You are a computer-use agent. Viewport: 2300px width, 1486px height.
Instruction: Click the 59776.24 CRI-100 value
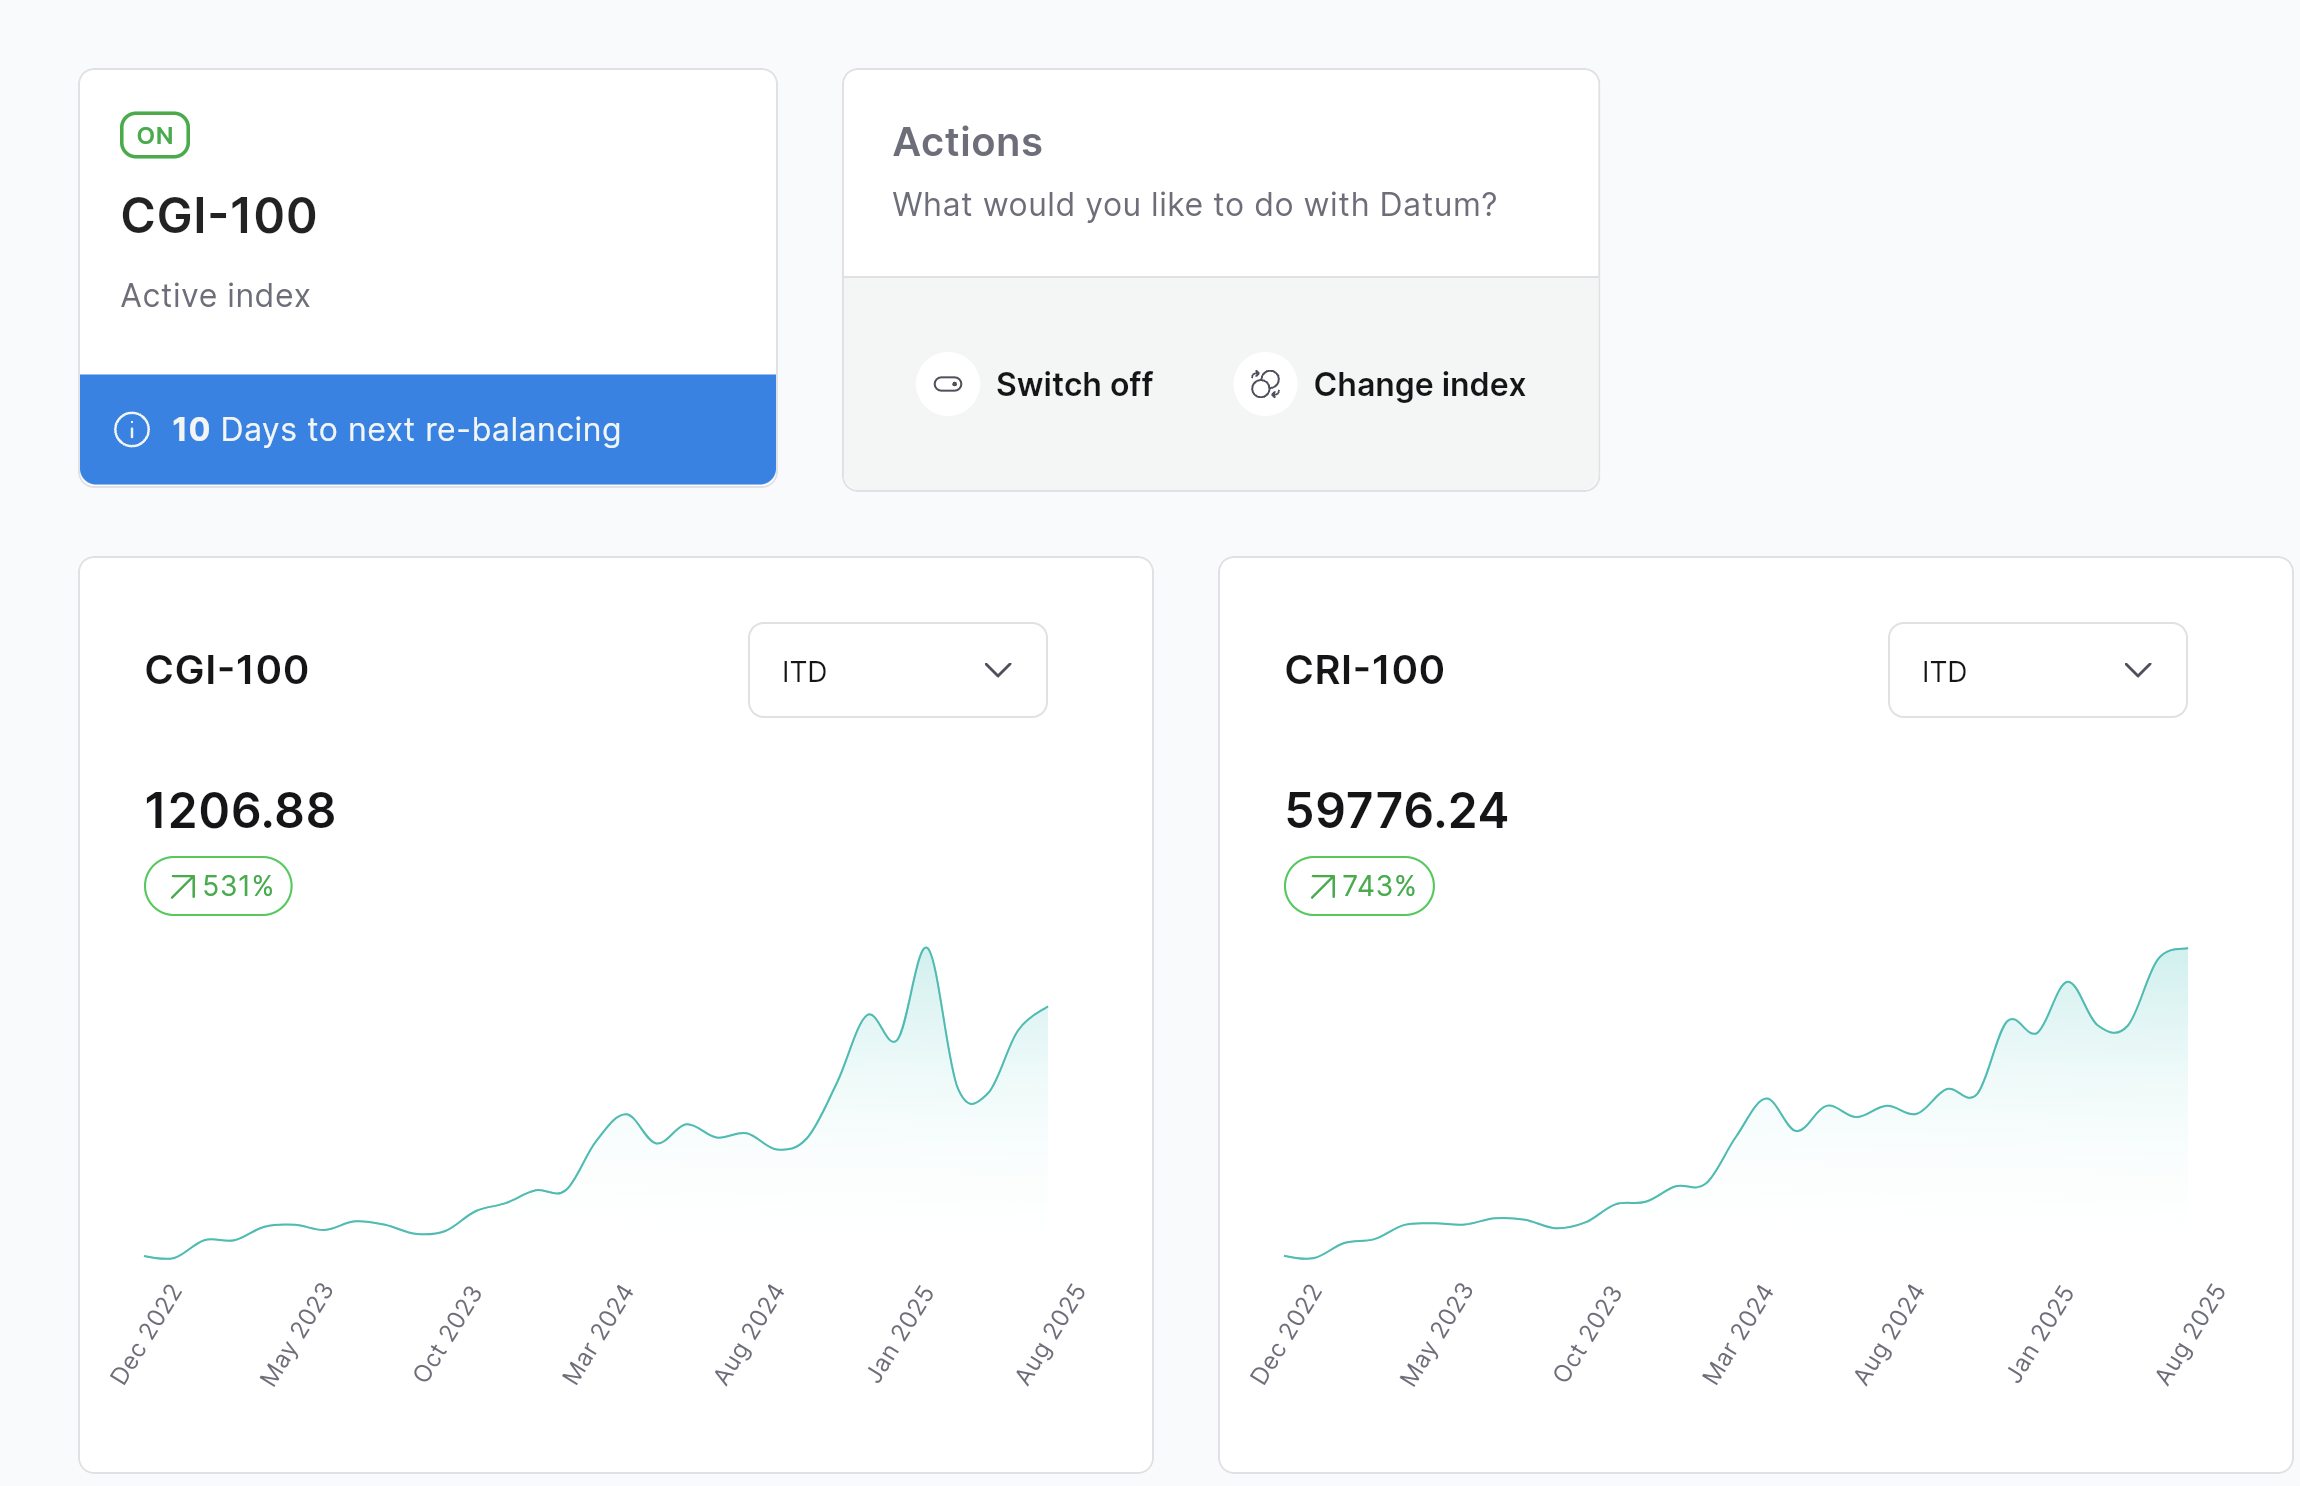pyautogui.click(x=1396, y=810)
